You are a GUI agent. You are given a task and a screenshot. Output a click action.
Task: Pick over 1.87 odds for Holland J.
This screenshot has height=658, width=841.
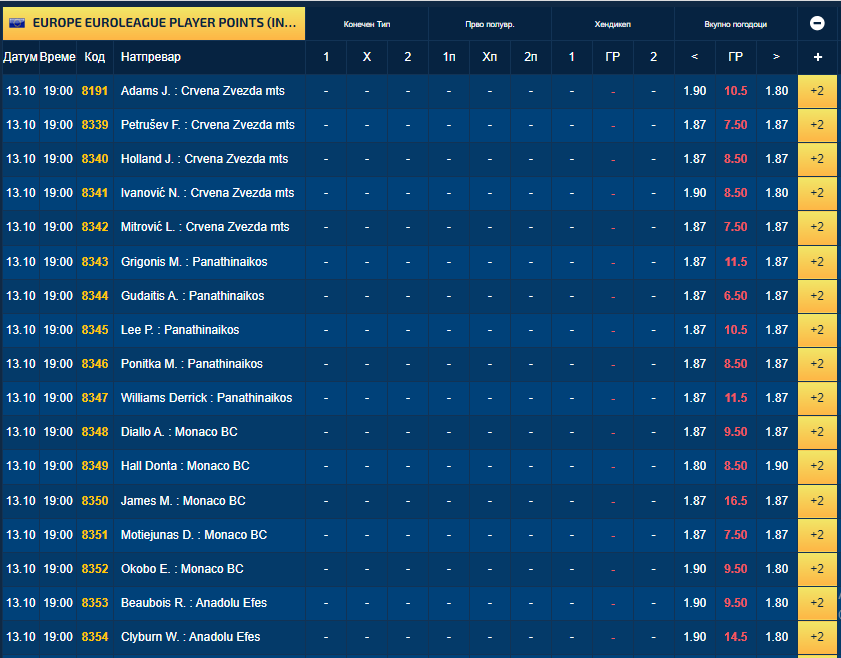[777, 159]
